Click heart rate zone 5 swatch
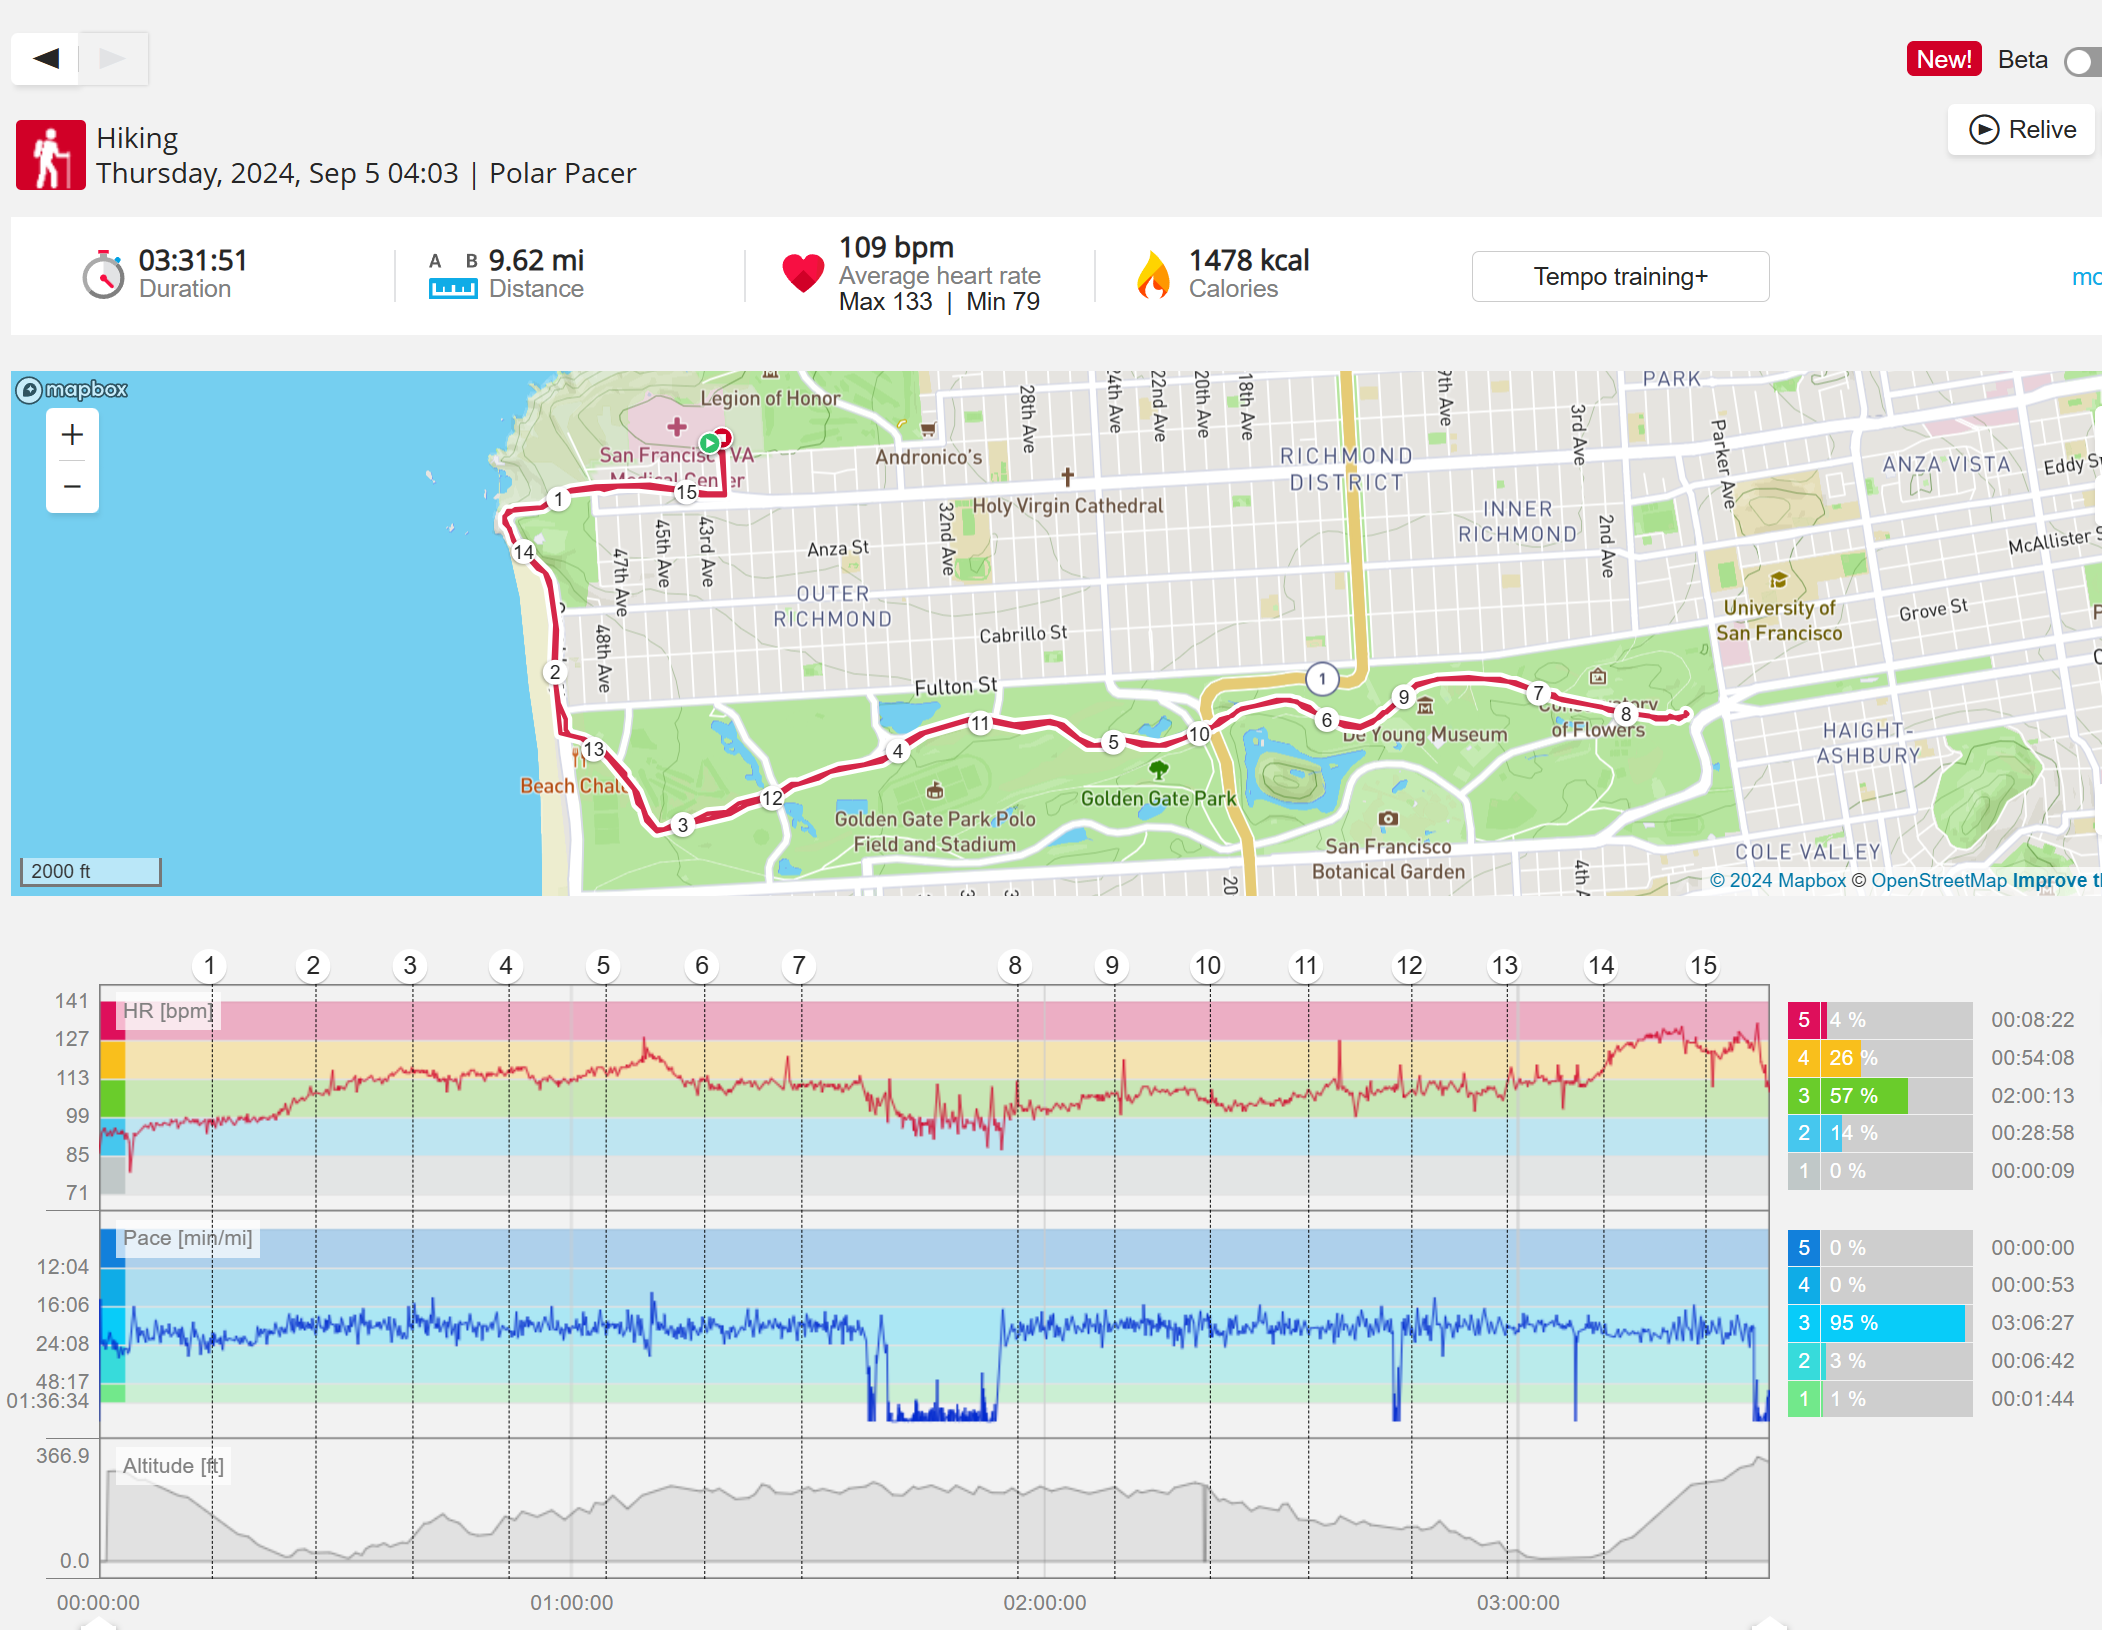 click(x=1803, y=1020)
